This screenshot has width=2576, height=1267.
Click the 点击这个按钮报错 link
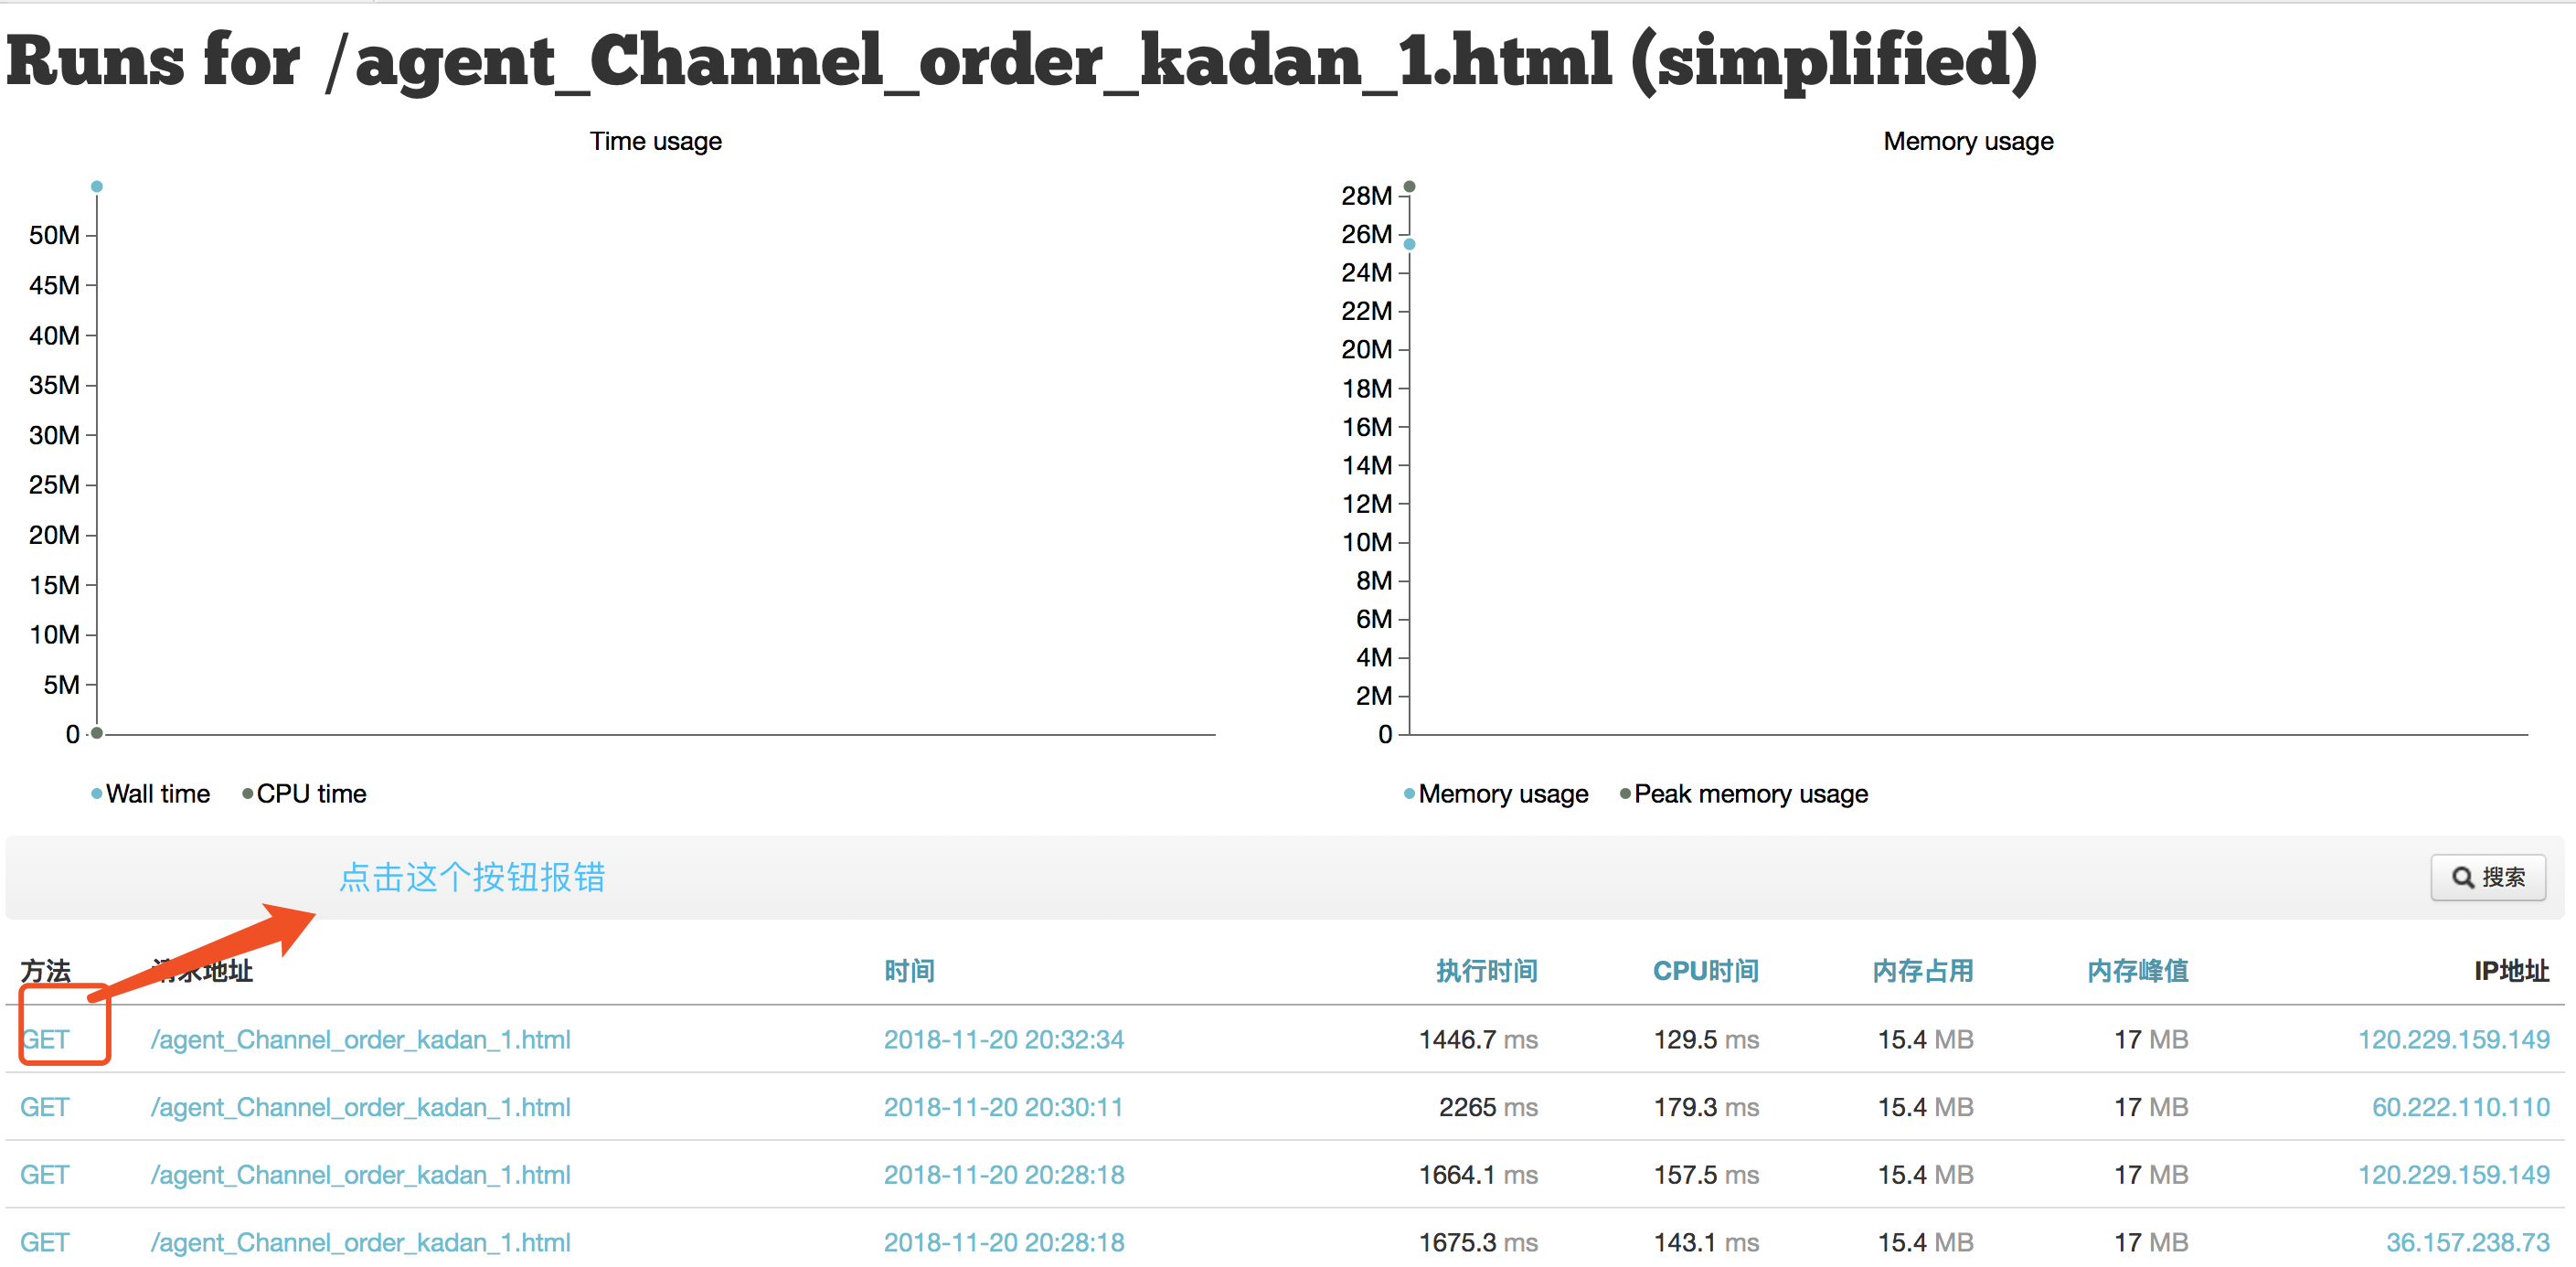coord(471,877)
